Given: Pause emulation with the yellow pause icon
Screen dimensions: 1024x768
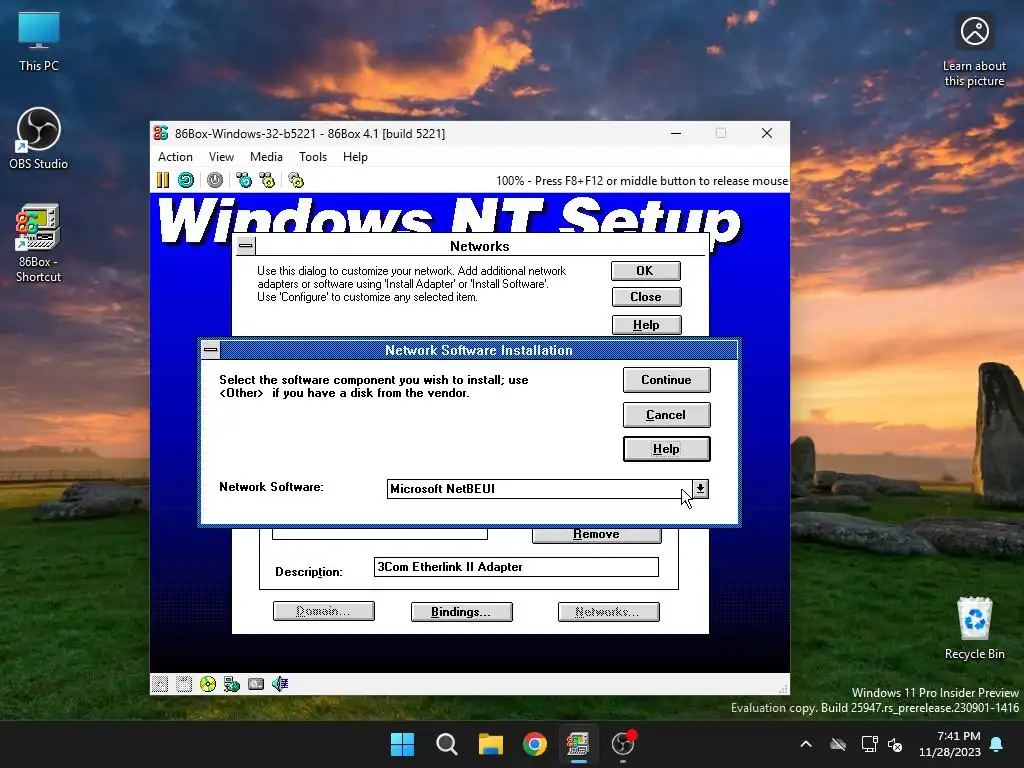Looking at the screenshot, I should pyautogui.click(x=163, y=180).
